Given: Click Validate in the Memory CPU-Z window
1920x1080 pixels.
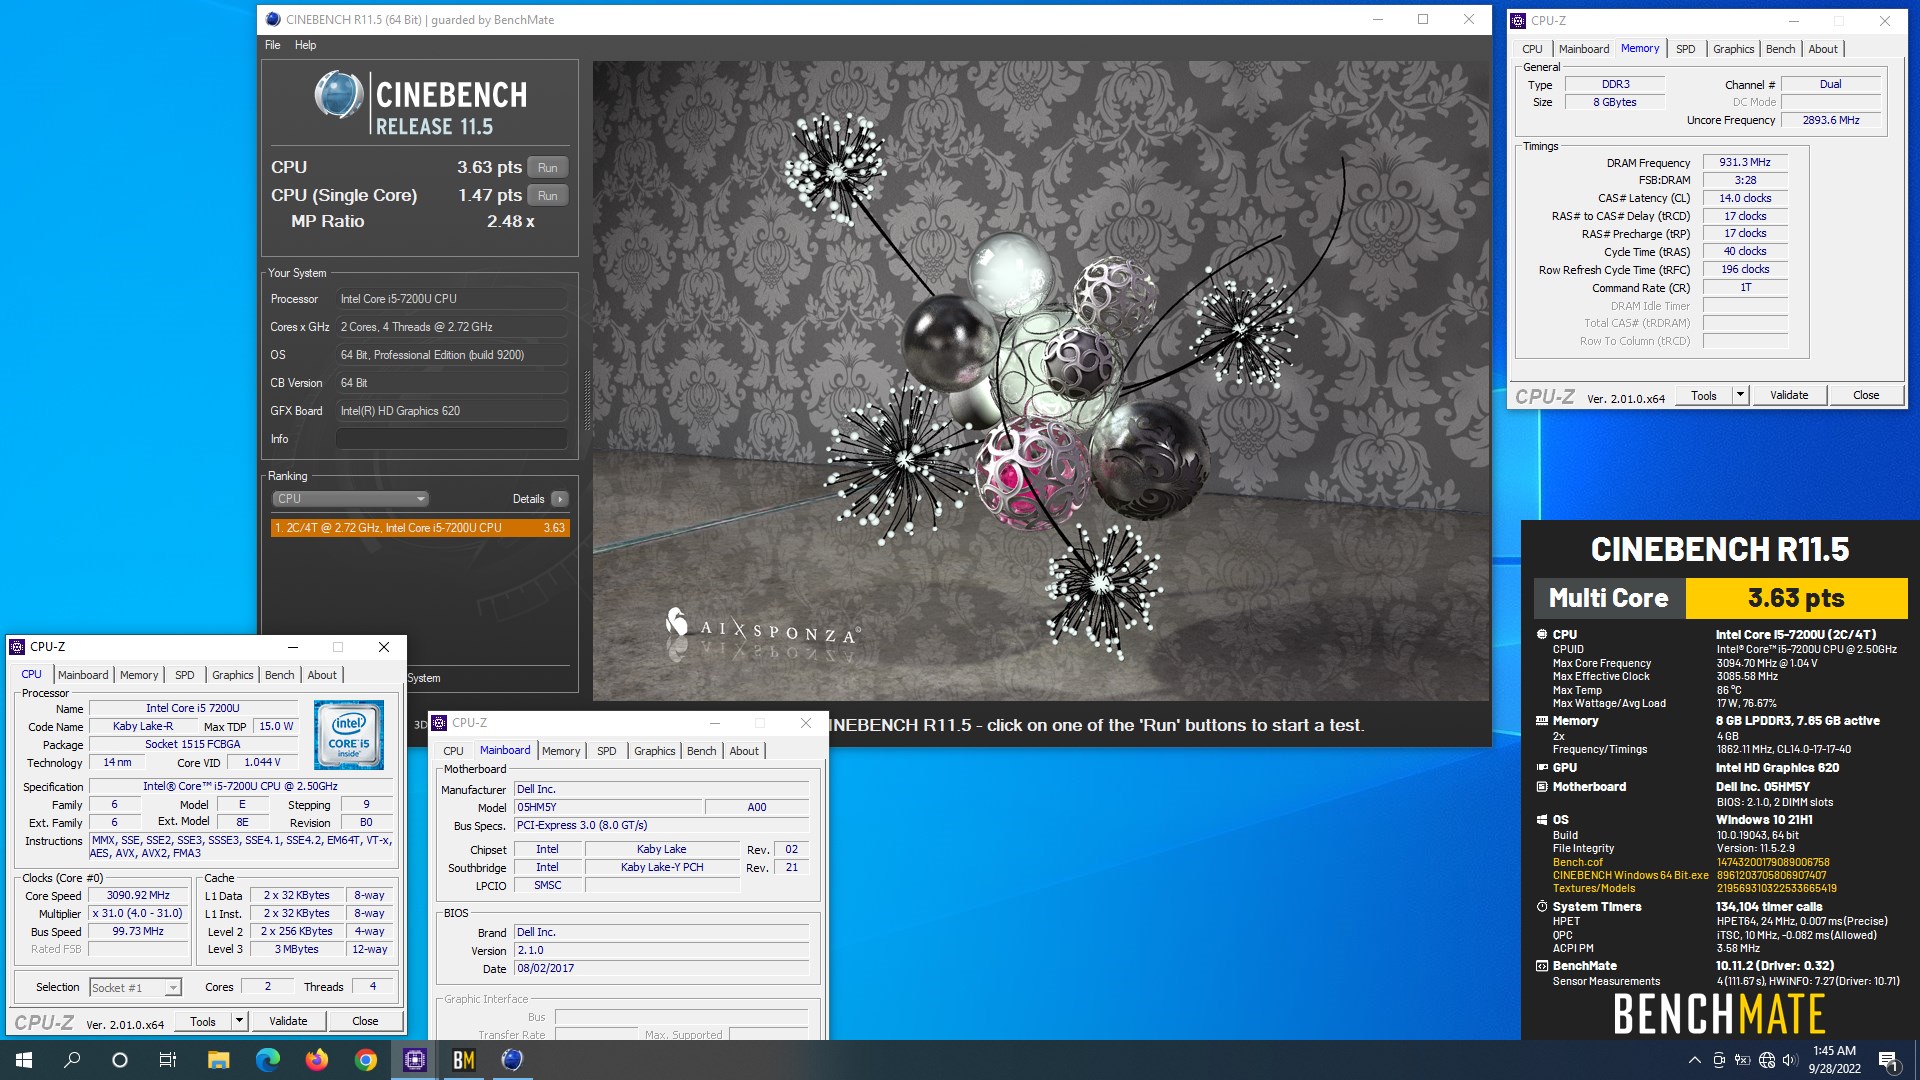Looking at the screenshot, I should point(1789,395).
